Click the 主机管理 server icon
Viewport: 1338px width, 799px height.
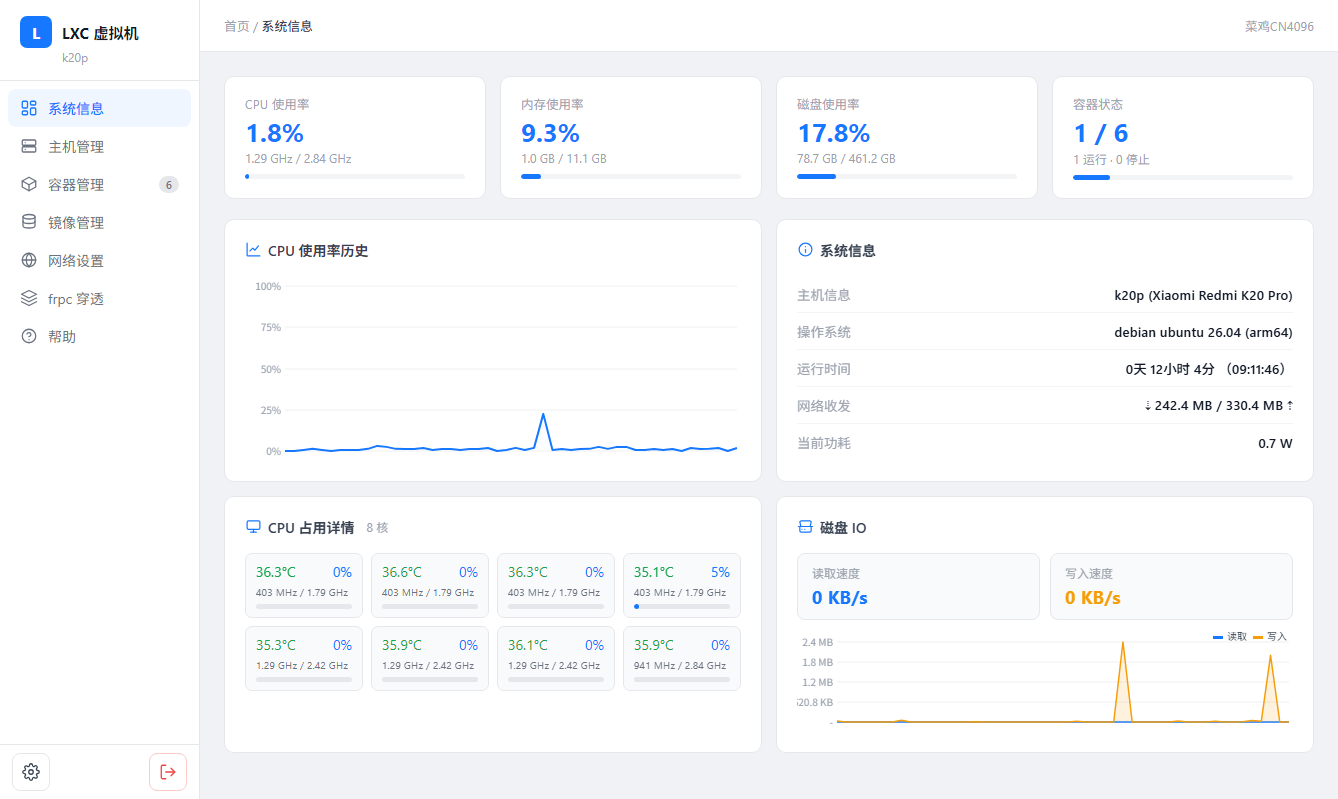29,147
